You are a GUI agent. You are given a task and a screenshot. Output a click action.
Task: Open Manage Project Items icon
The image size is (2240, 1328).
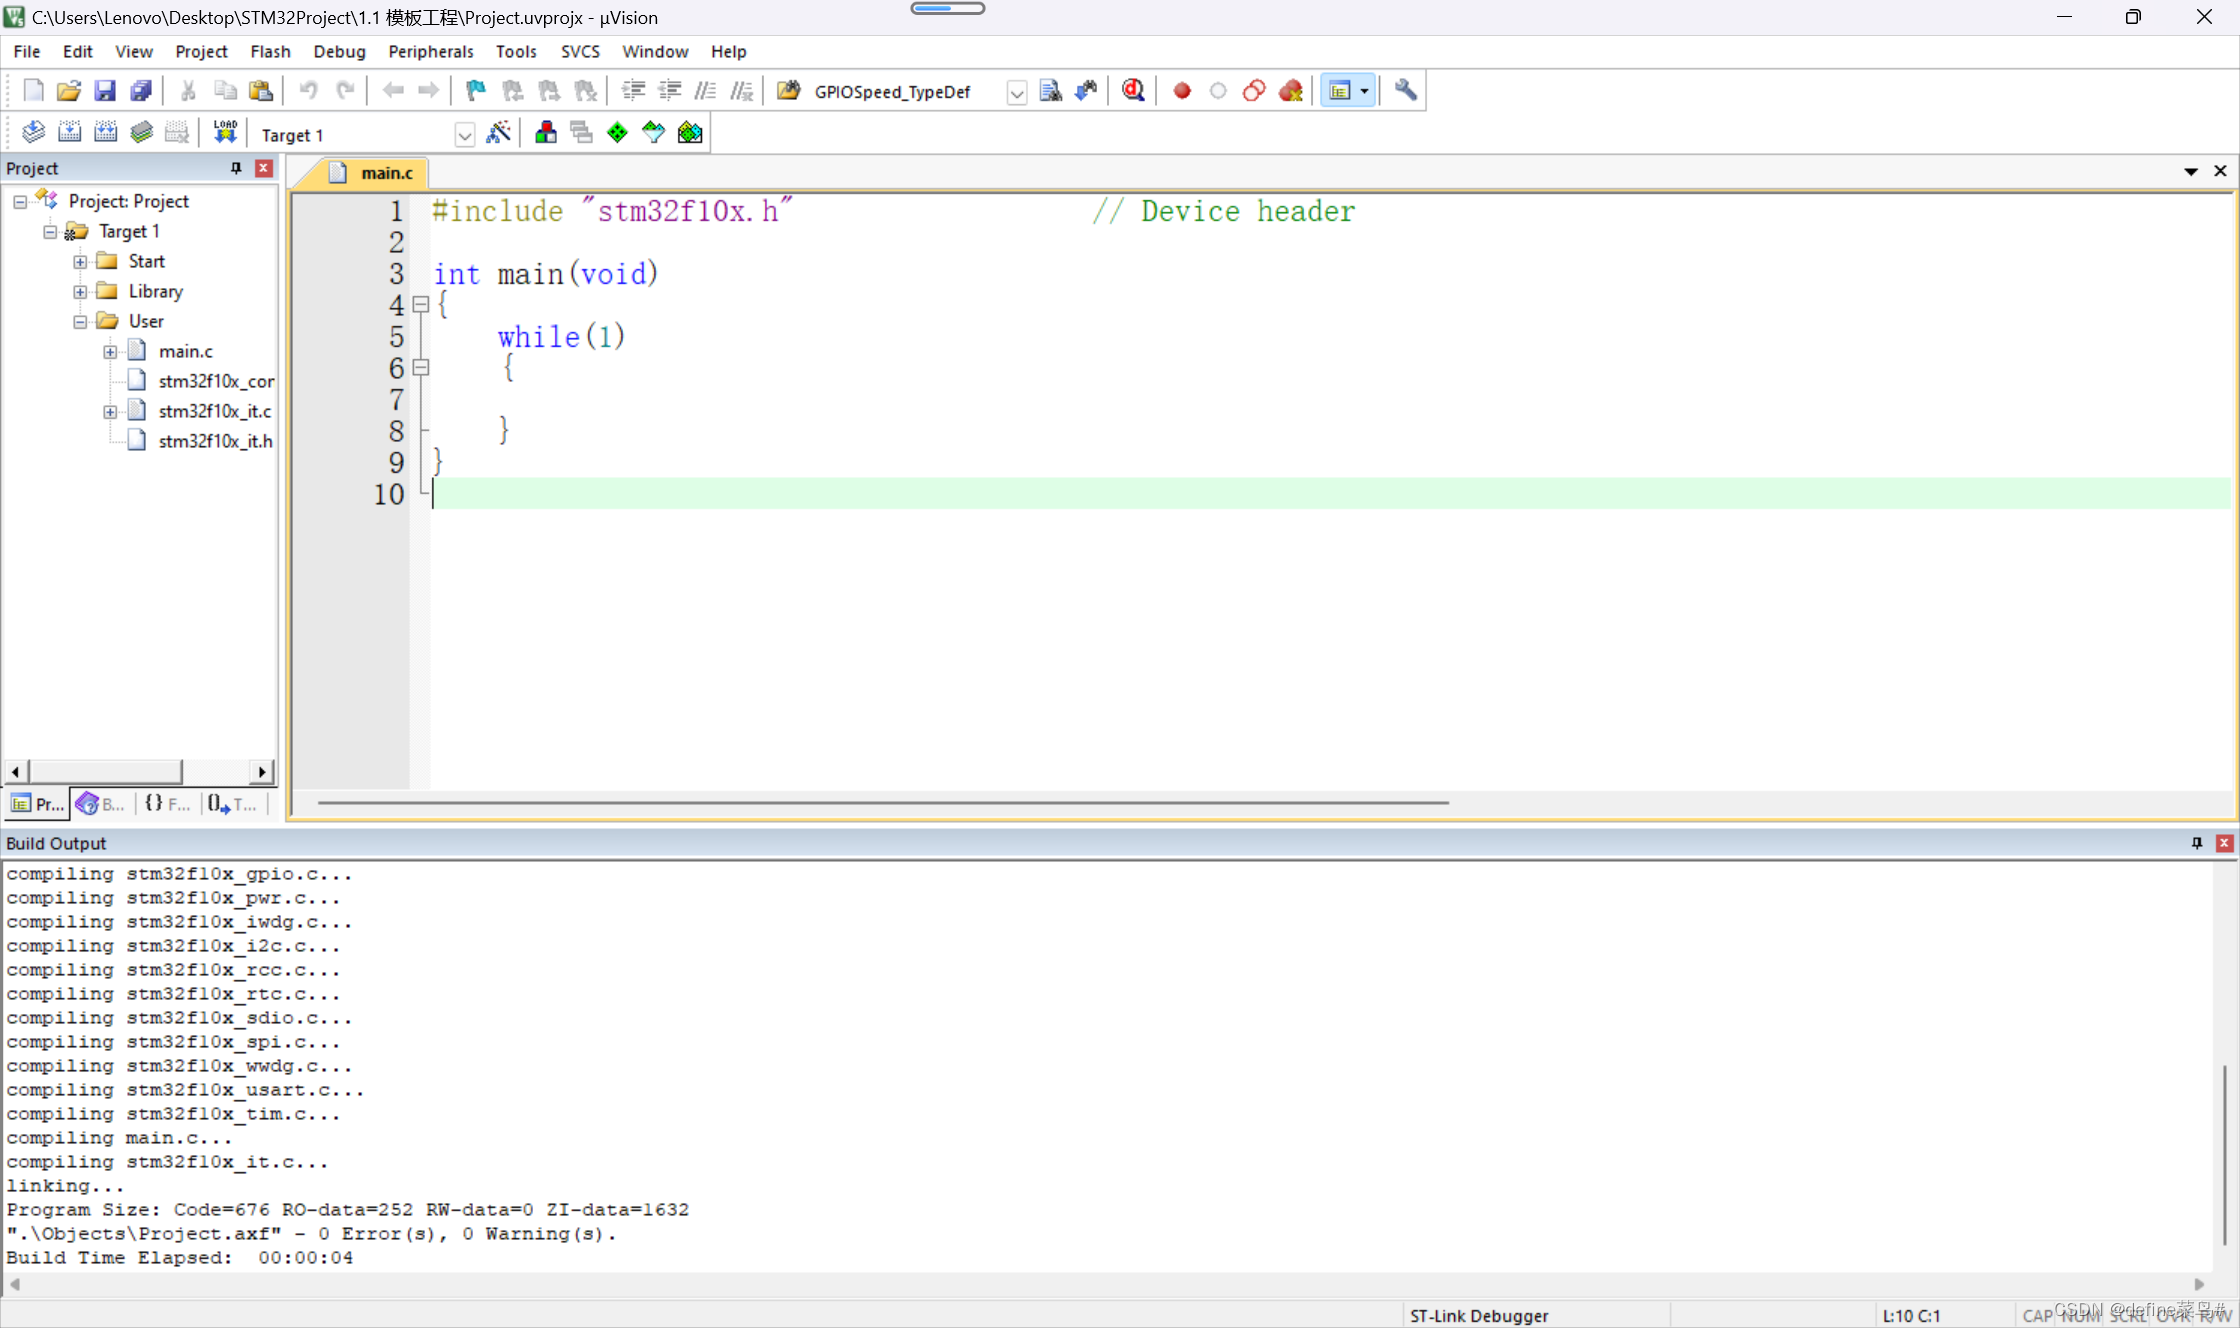(x=546, y=133)
